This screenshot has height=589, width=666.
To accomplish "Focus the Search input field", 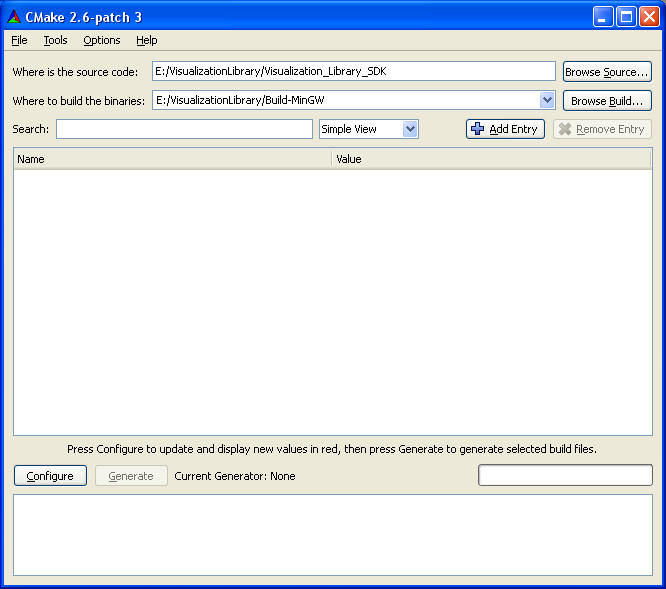I will (184, 129).
